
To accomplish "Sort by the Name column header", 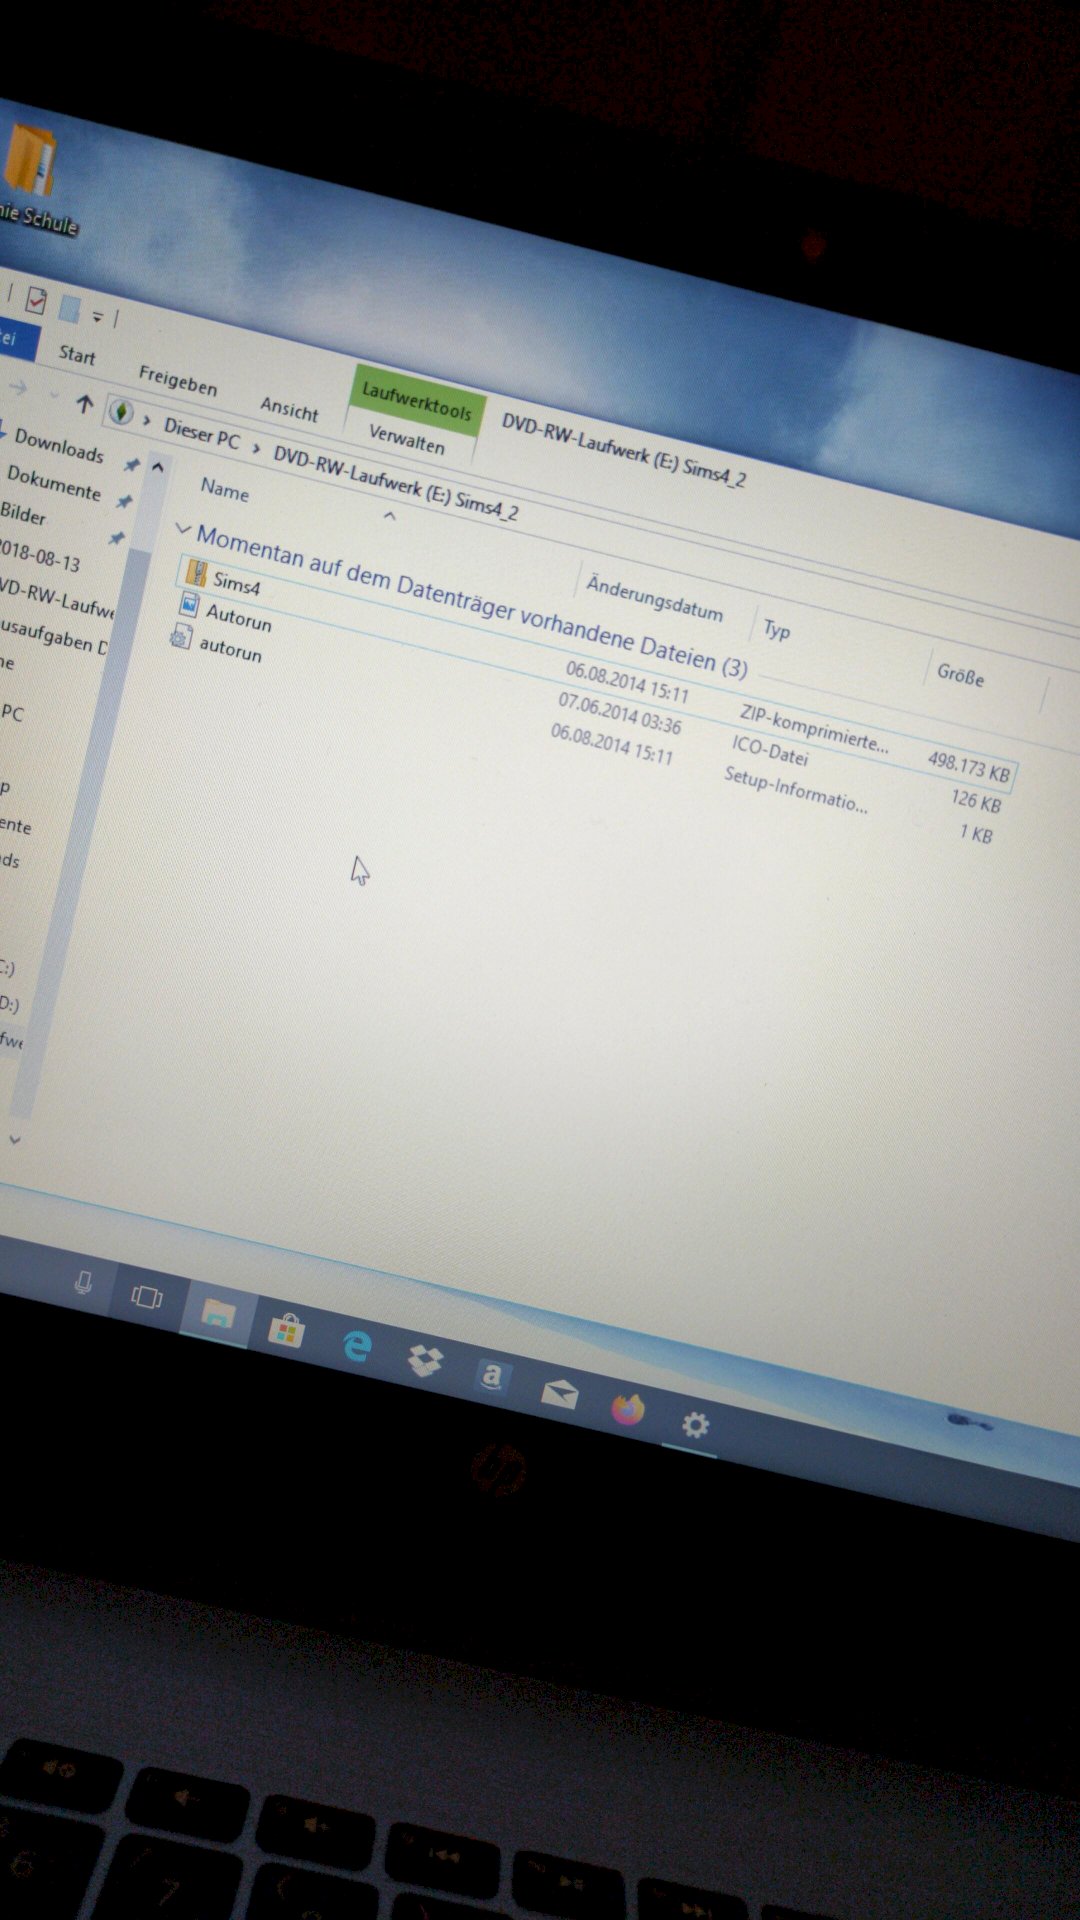I will click(225, 490).
